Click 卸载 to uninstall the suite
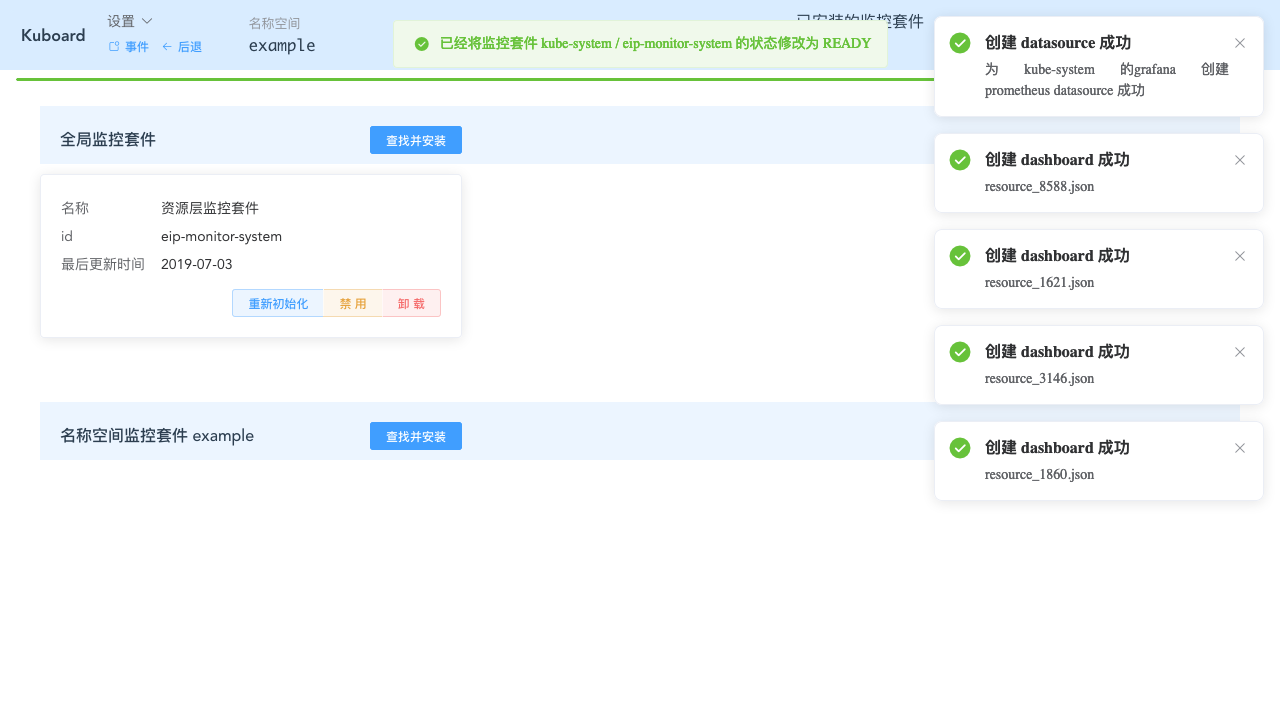Image resolution: width=1280 pixels, height=720 pixels. tap(411, 303)
